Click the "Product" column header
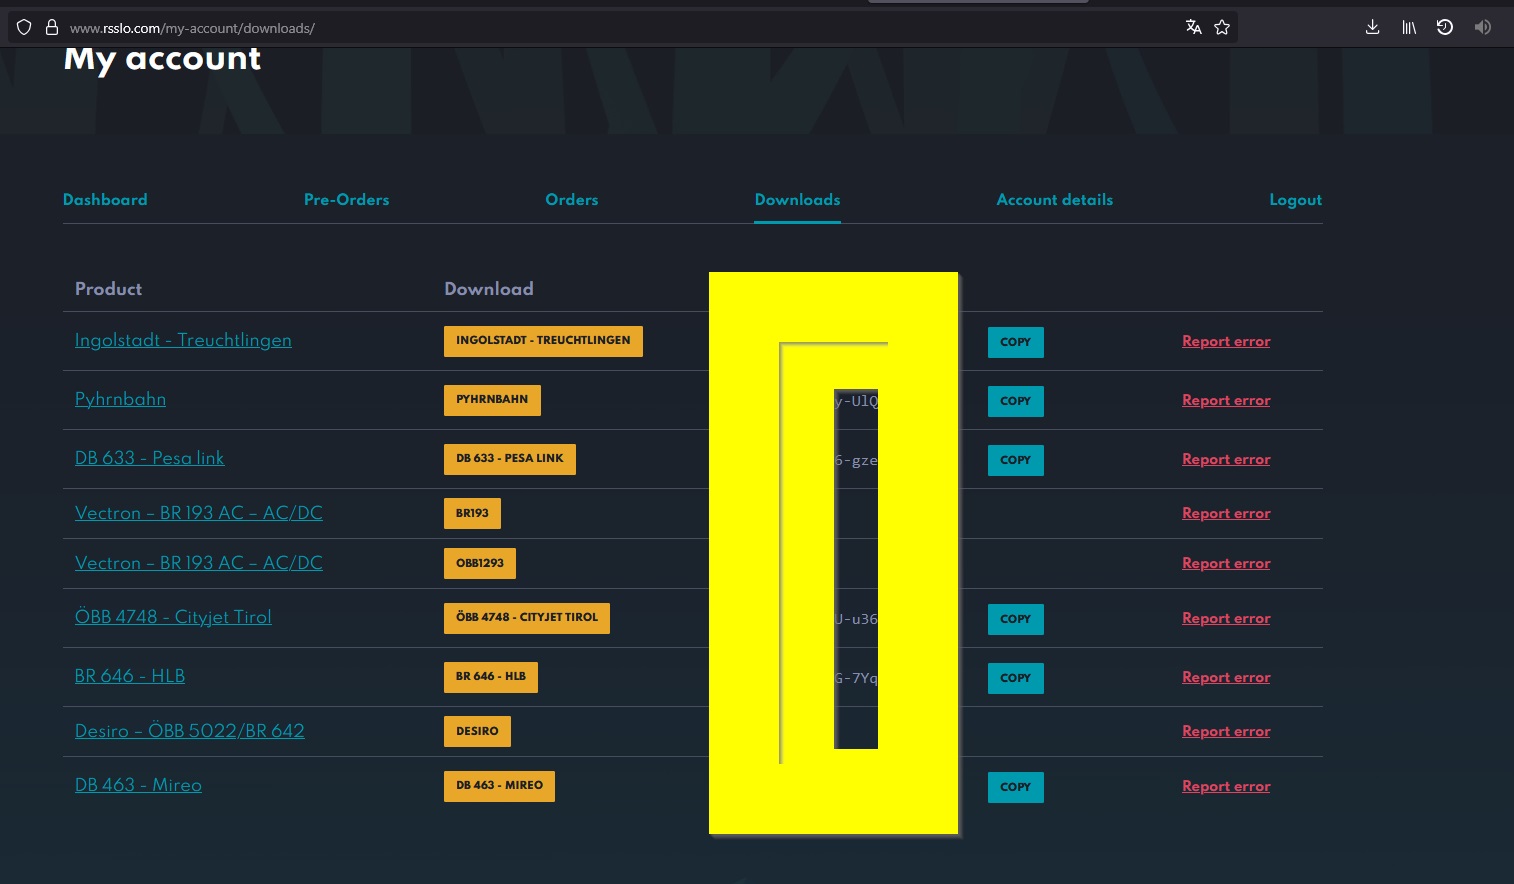 [x=108, y=289]
